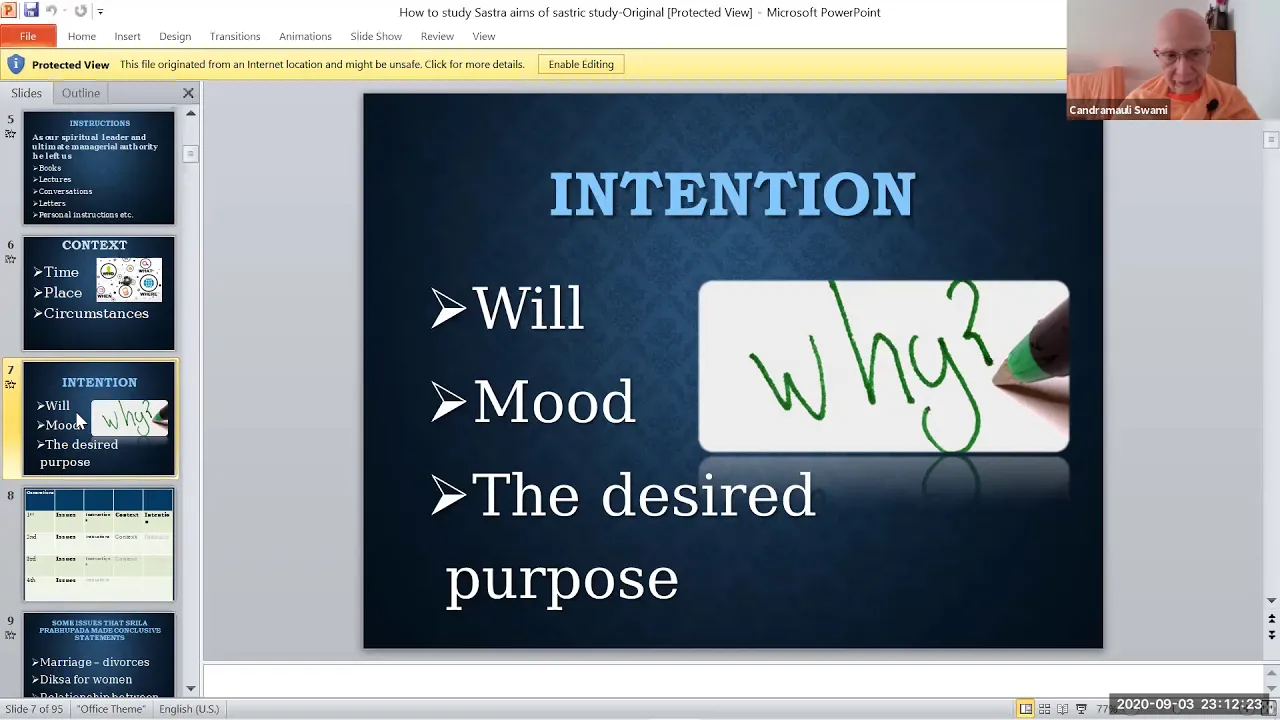Click the animation star icon beside slide 6
The width and height of the screenshot is (1280, 720).
click(11, 259)
